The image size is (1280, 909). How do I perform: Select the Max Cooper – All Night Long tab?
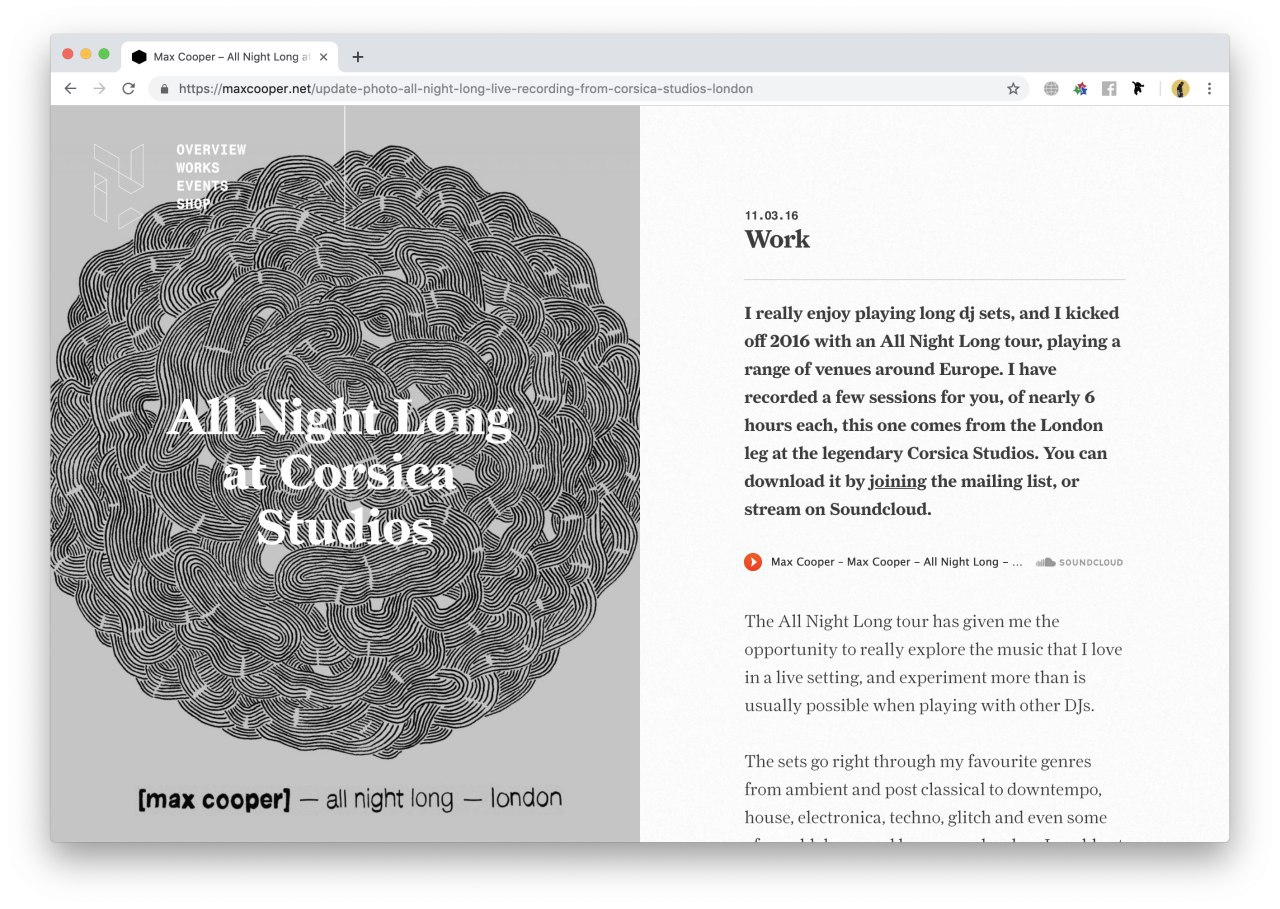click(x=230, y=57)
